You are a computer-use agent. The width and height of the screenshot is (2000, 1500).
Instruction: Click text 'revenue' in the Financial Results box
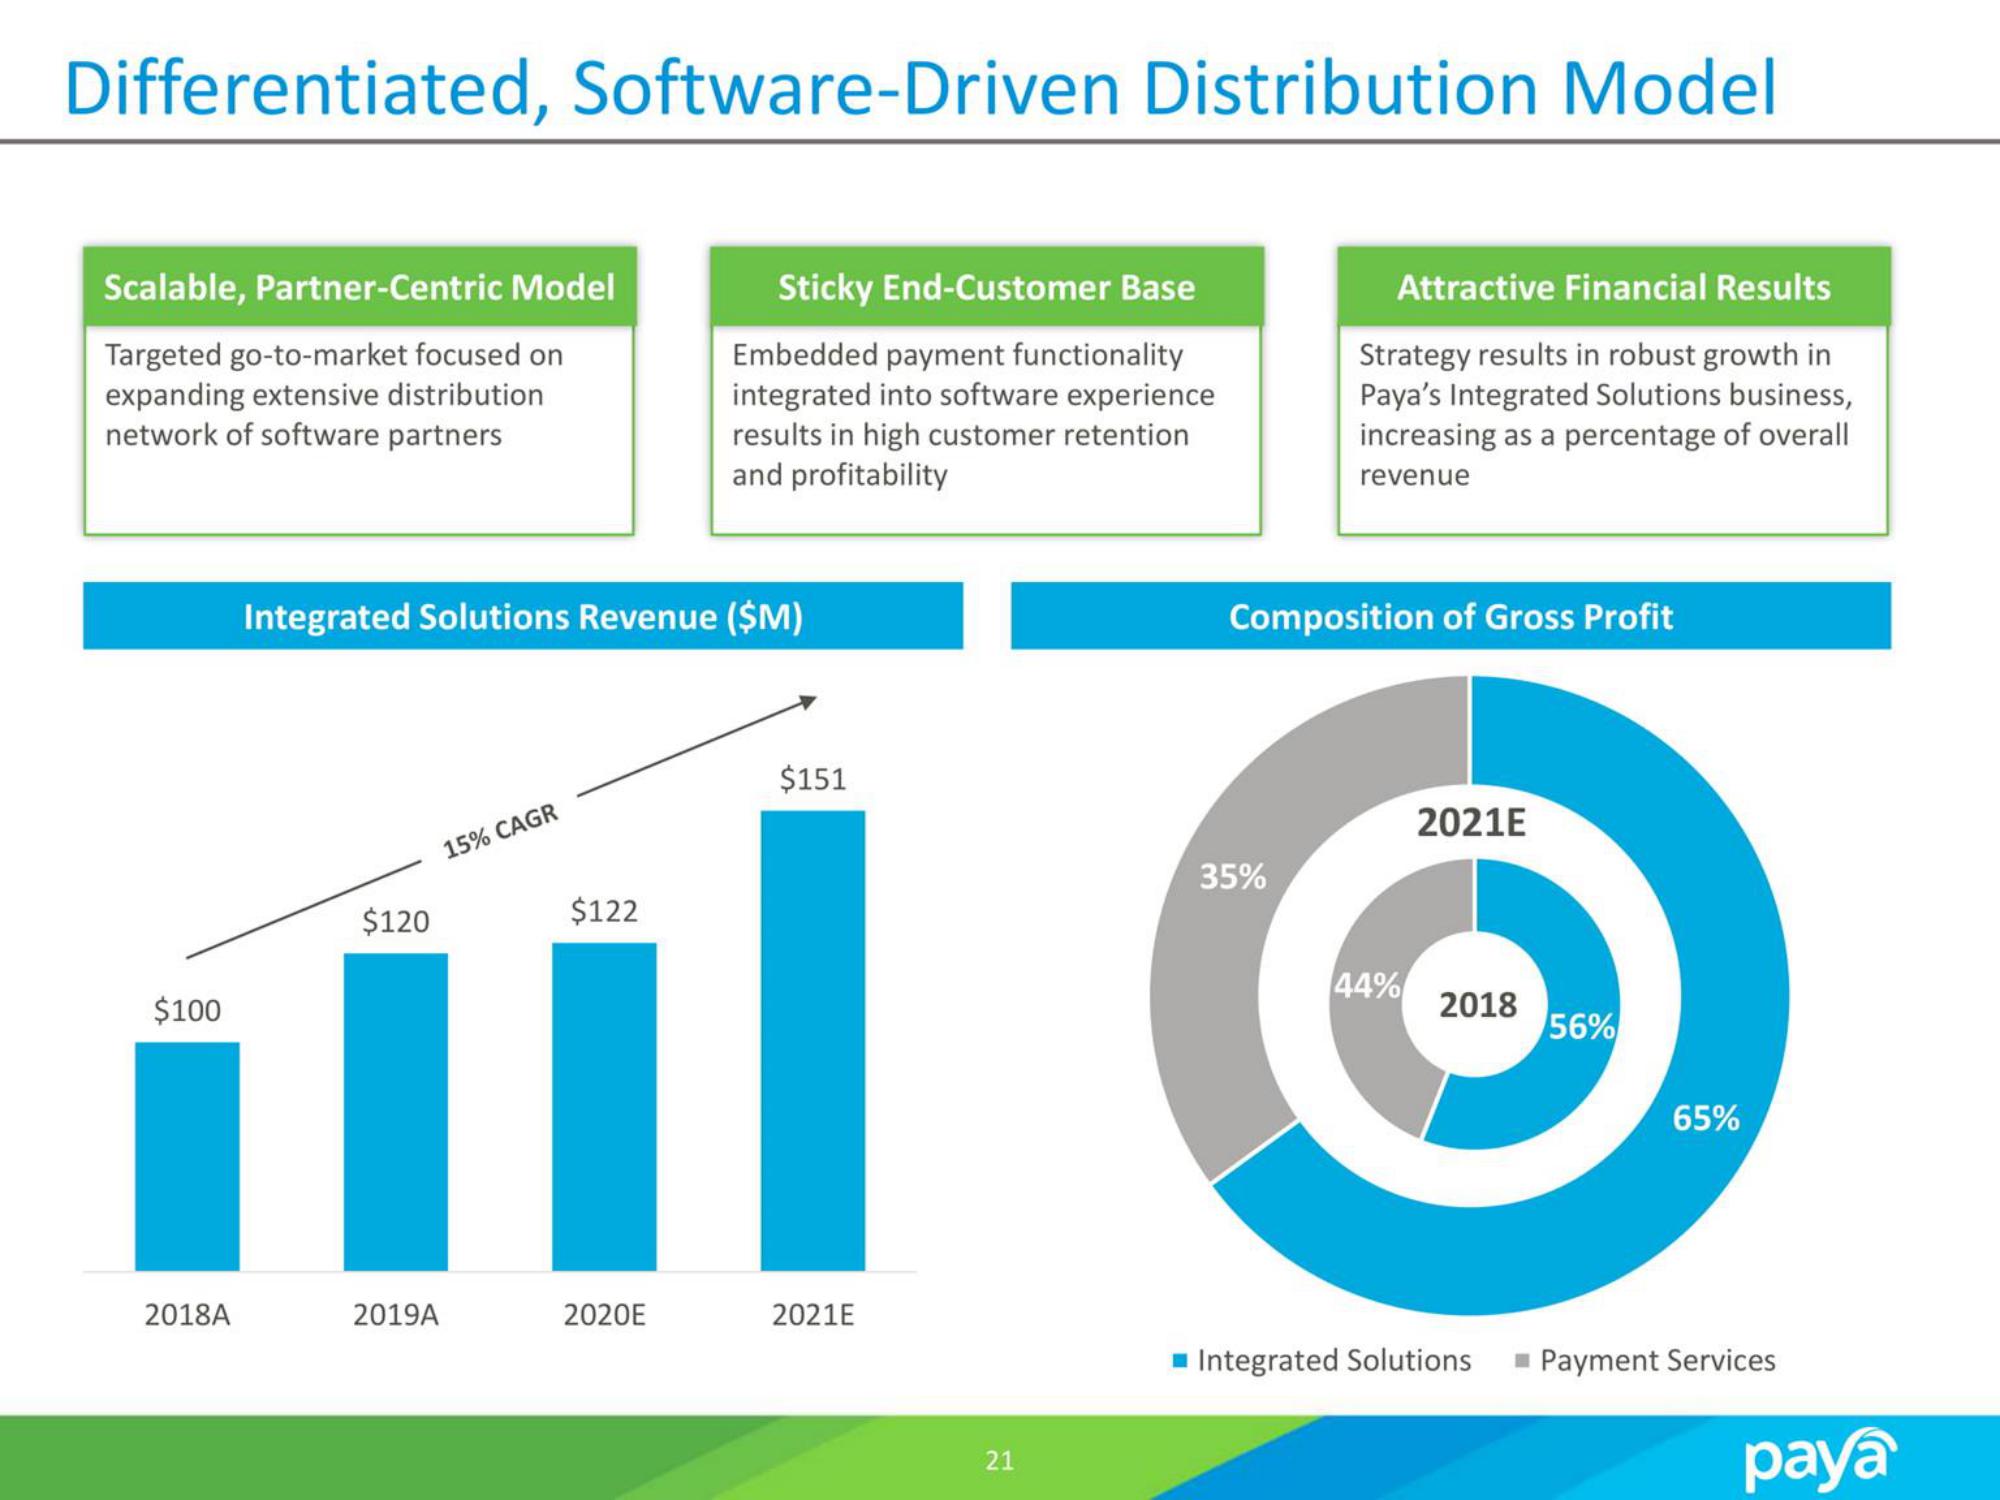coord(1414,476)
